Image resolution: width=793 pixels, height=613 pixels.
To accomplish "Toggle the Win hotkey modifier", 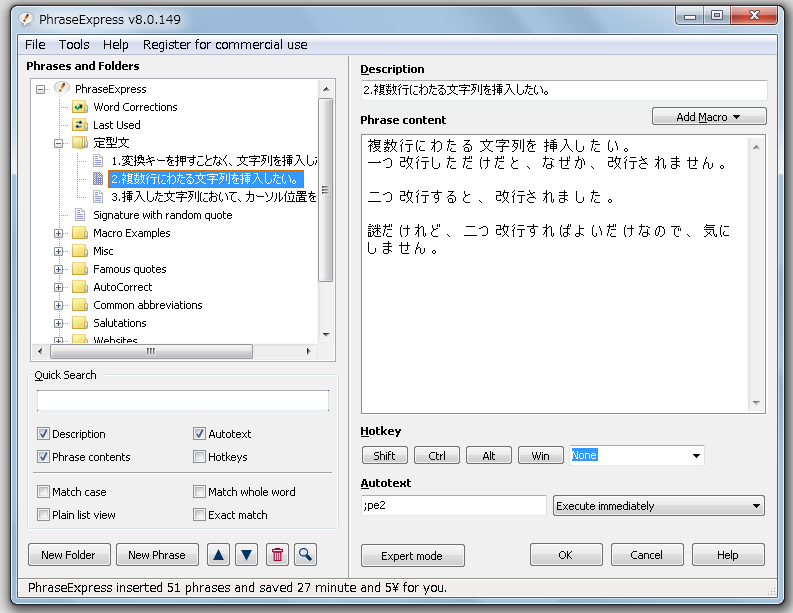I will (x=540, y=455).
